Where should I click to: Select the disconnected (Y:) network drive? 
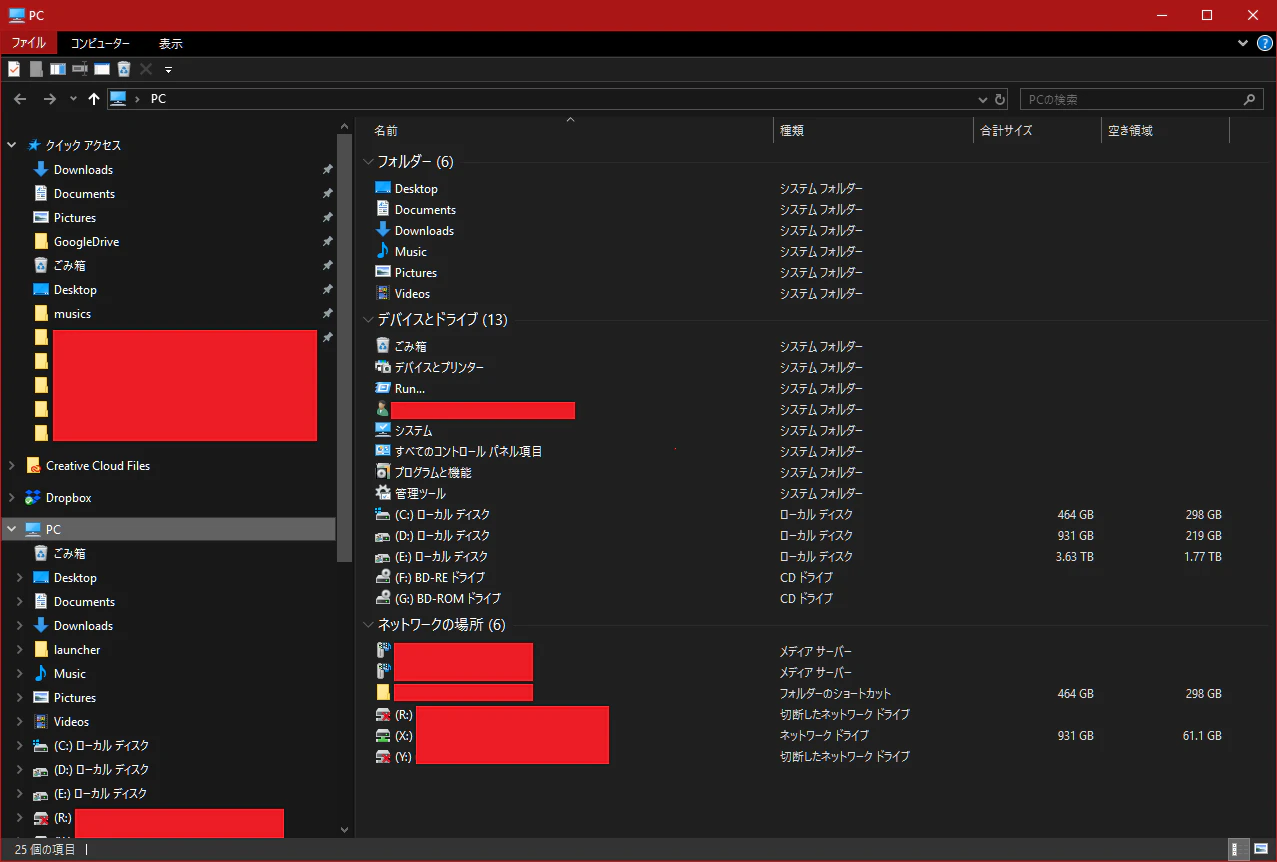pos(394,757)
